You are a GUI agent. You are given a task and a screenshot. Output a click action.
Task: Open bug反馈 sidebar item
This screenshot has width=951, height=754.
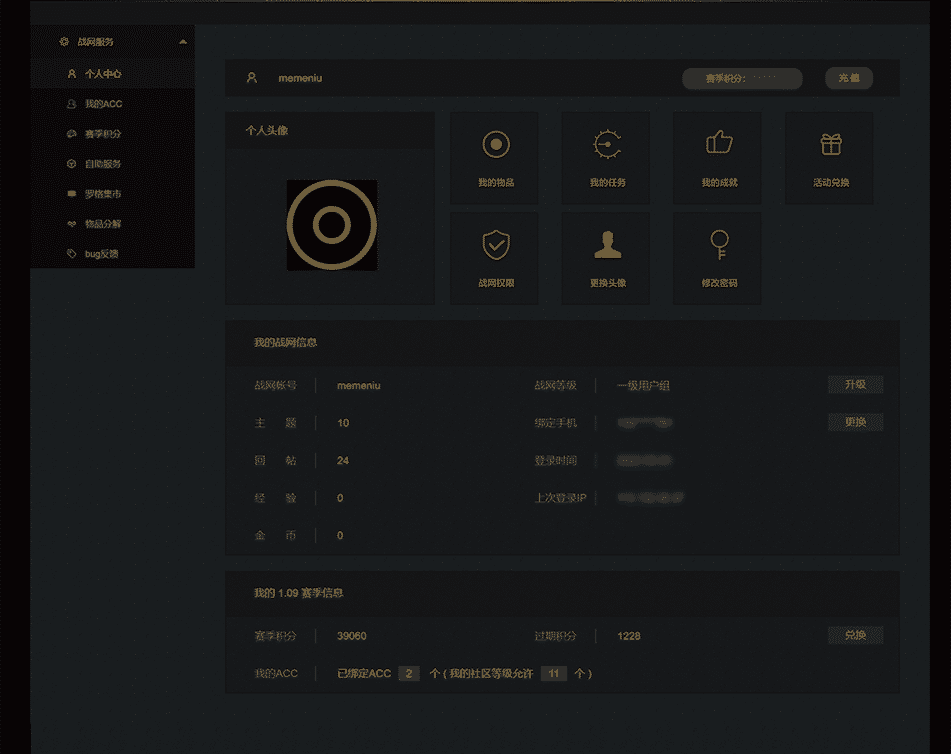(x=101, y=254)
